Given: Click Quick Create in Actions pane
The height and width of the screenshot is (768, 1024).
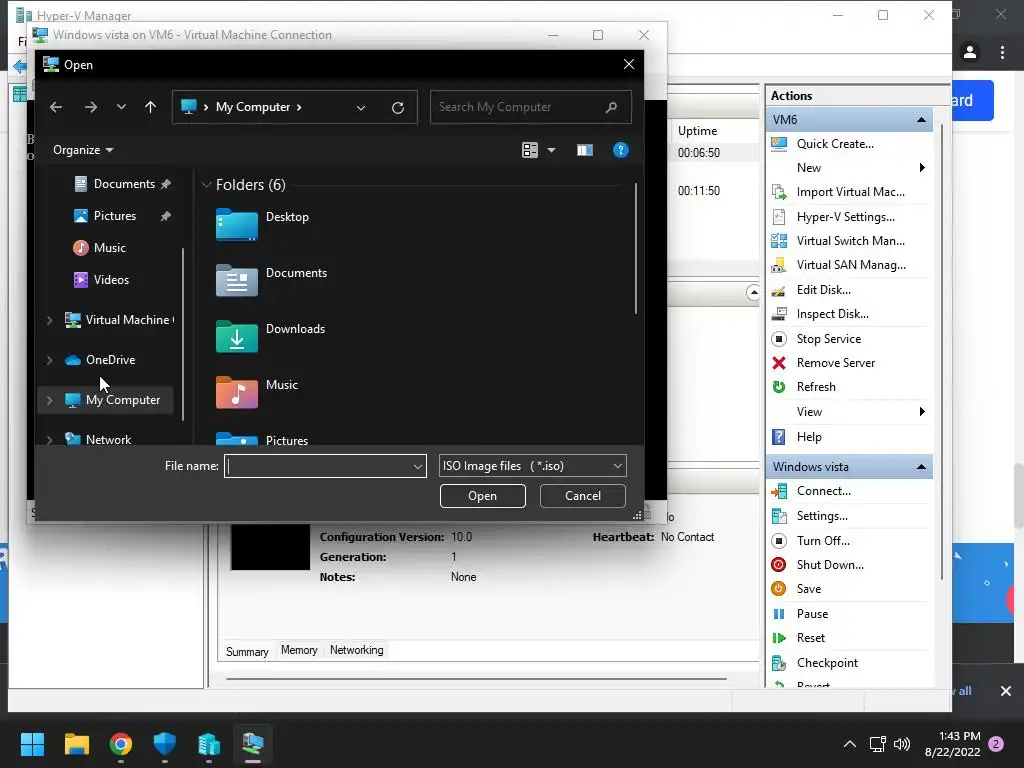Looking at the screenshot, I should pos(834,144).
